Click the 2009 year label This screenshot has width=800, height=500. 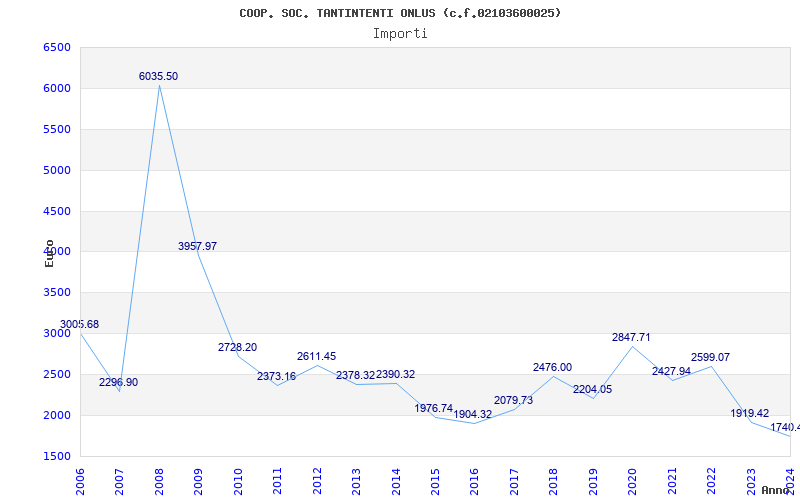pyautogui.click(x=198, y=481)
